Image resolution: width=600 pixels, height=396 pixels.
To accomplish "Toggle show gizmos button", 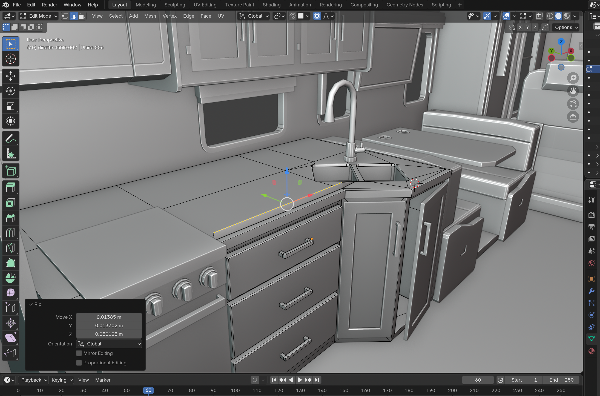I will coord(487,16).
